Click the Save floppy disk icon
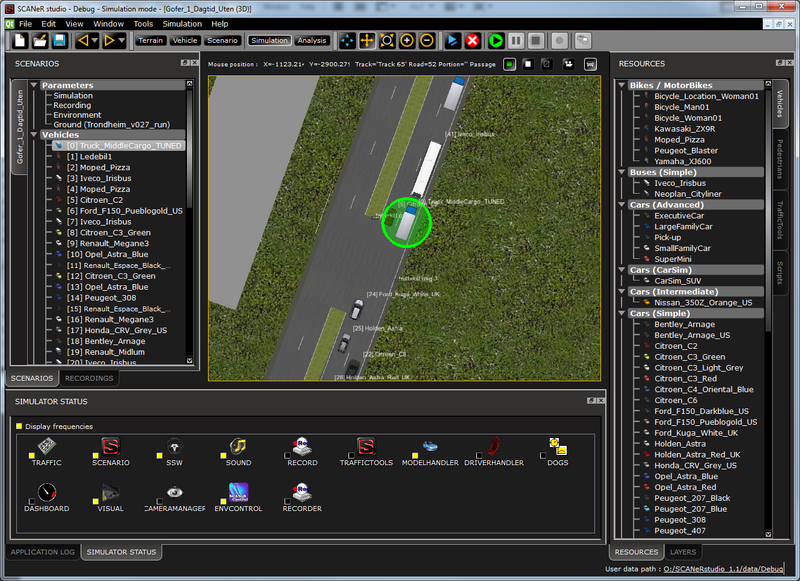The image size is (800, 581). [60, 41]
